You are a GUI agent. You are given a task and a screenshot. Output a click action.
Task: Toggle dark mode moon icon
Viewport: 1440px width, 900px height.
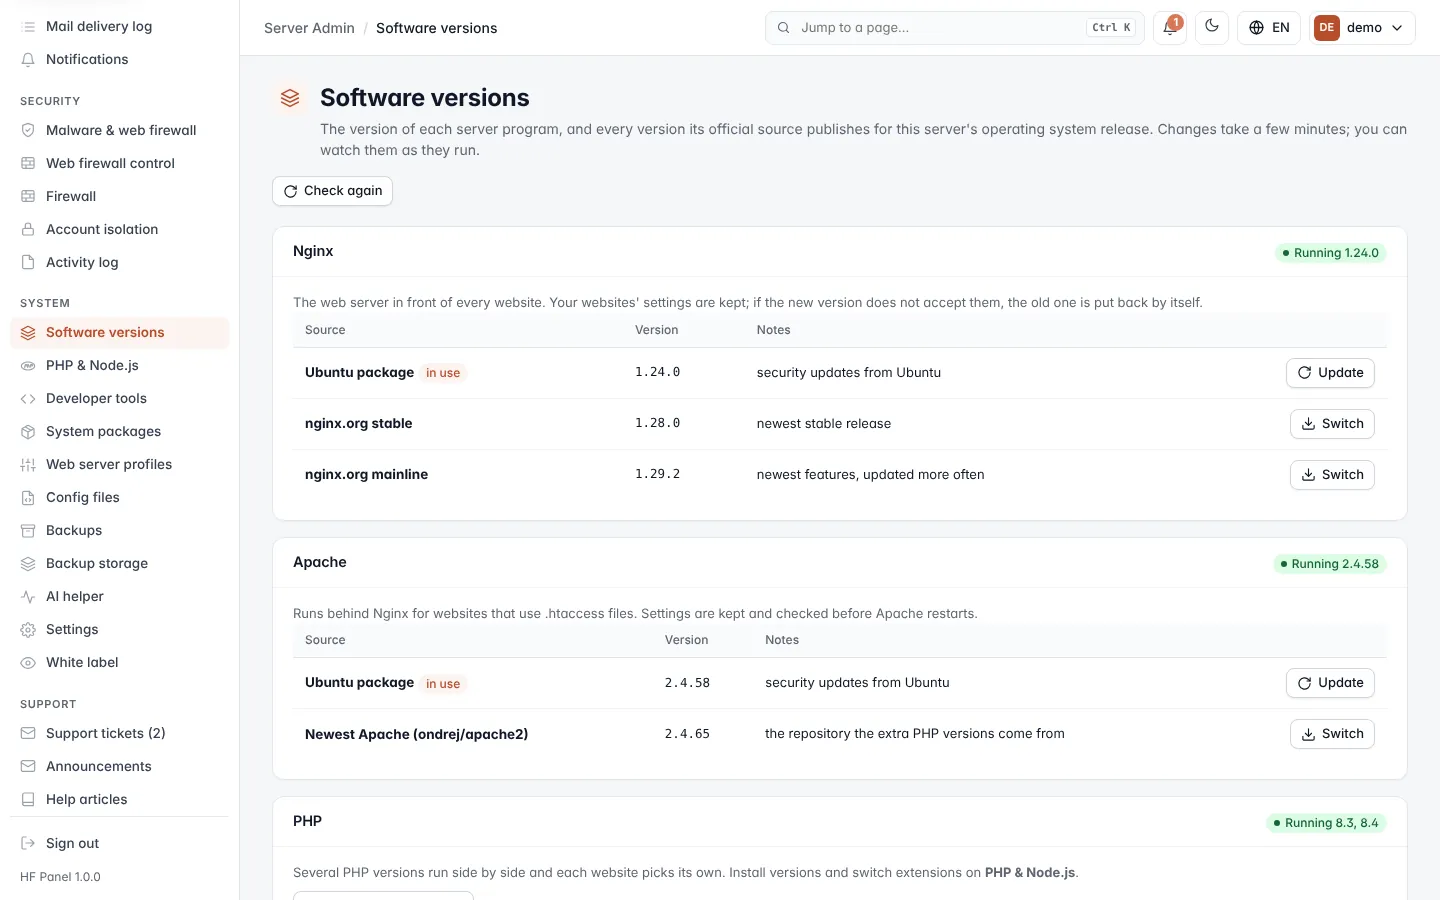point(1212,28)
